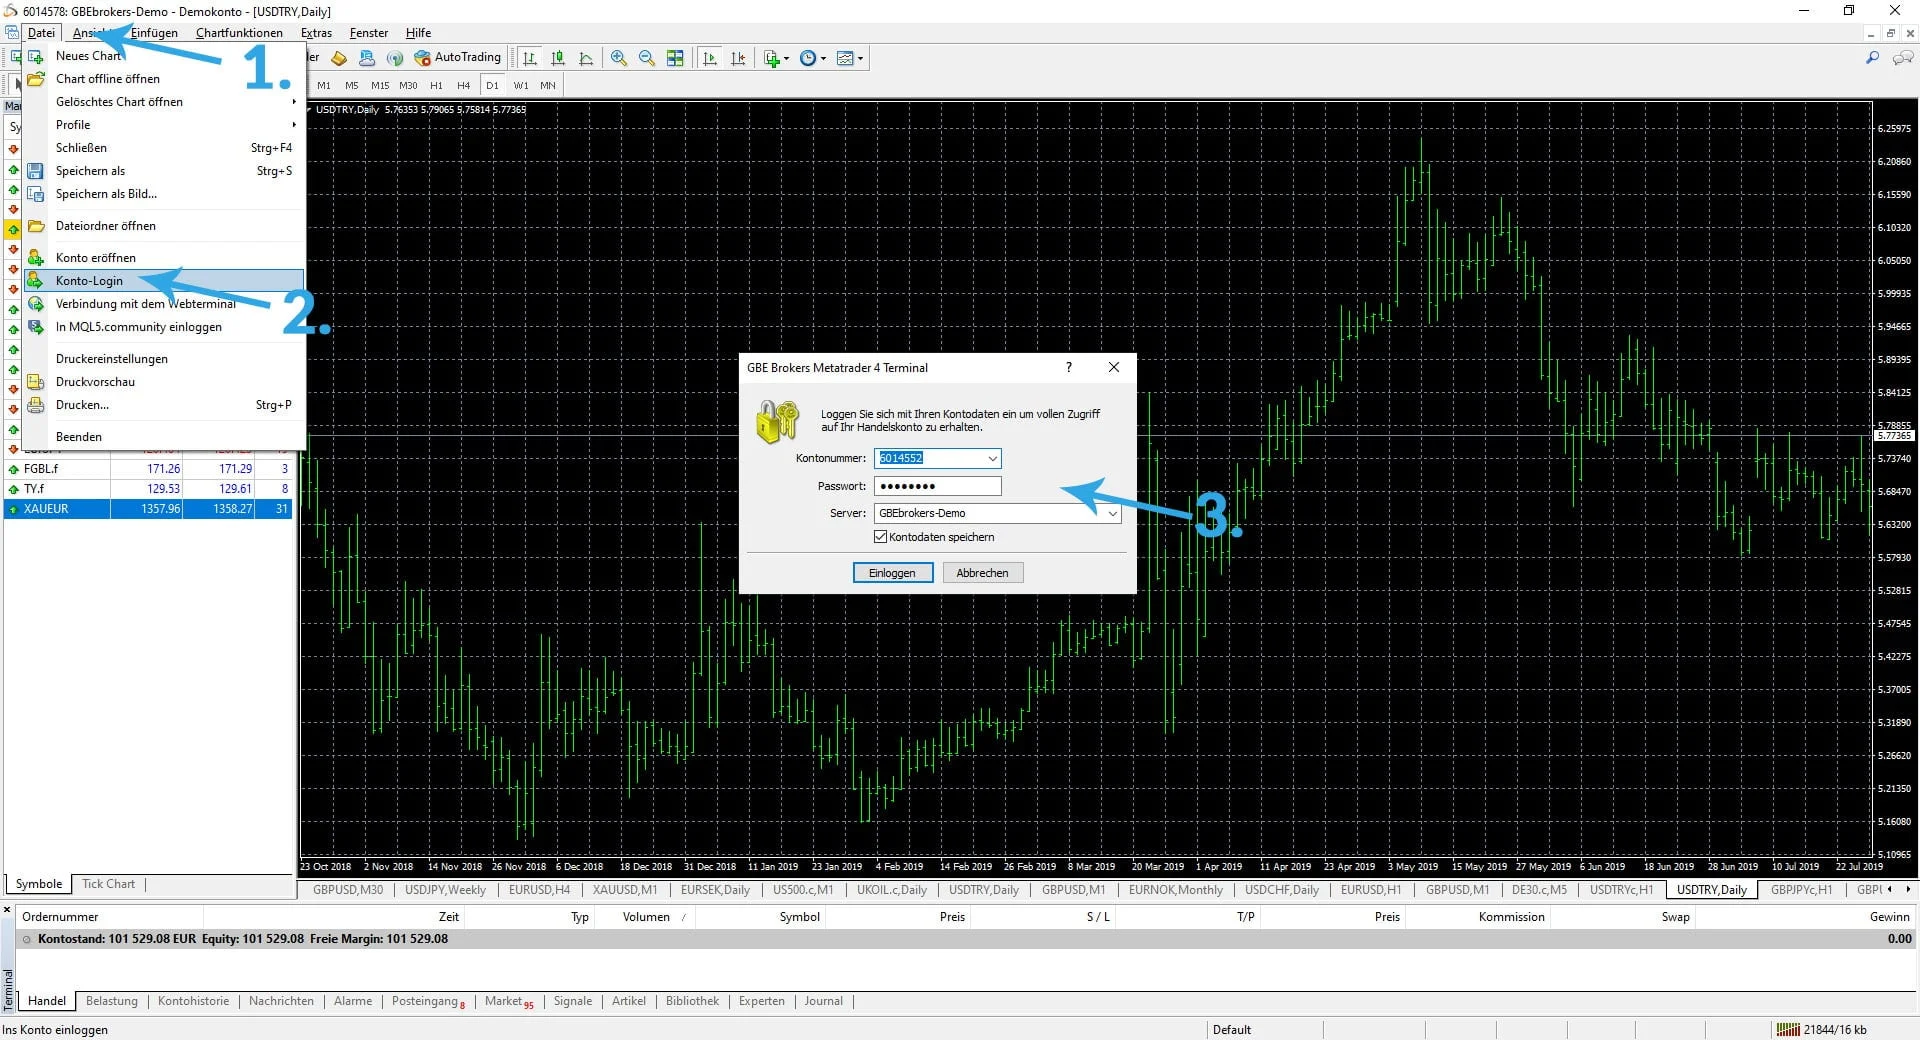Expand the Profile submenu in the Datei menu
1920x1040 pixels.
pos(72,124)
